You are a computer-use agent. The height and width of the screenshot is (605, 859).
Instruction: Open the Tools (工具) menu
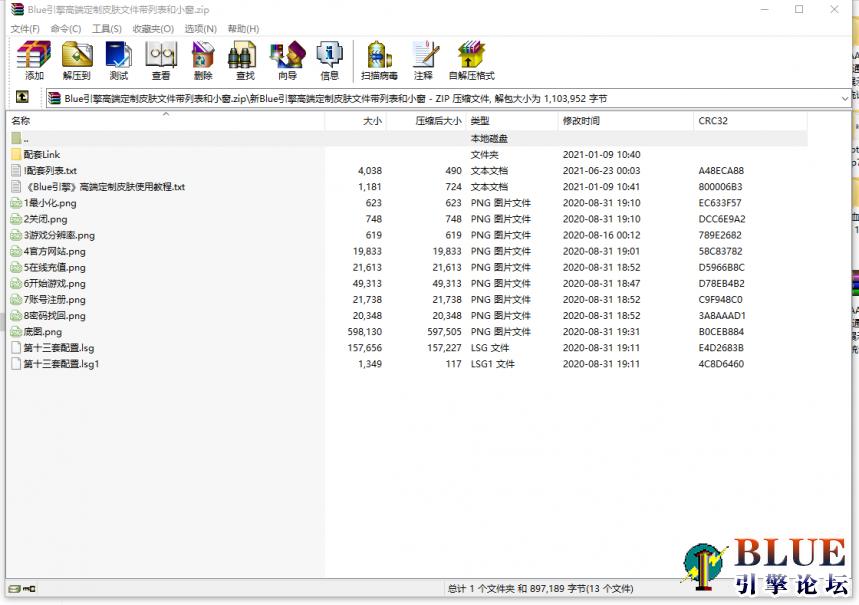(107, 29)
